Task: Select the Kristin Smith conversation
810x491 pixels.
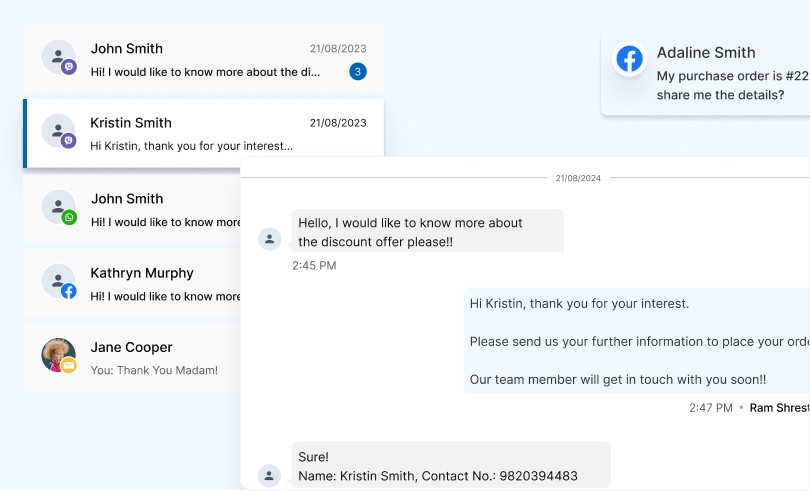Action: click(204, 133)
